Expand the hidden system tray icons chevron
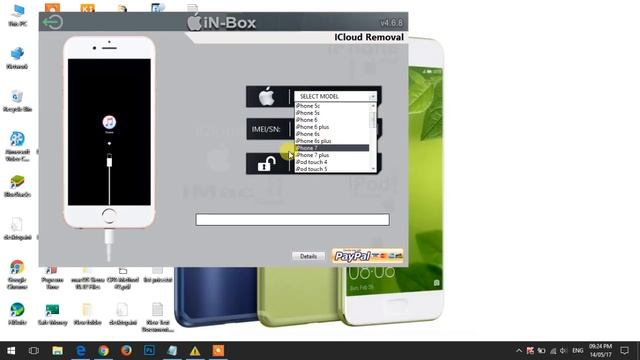 (519, 351)
